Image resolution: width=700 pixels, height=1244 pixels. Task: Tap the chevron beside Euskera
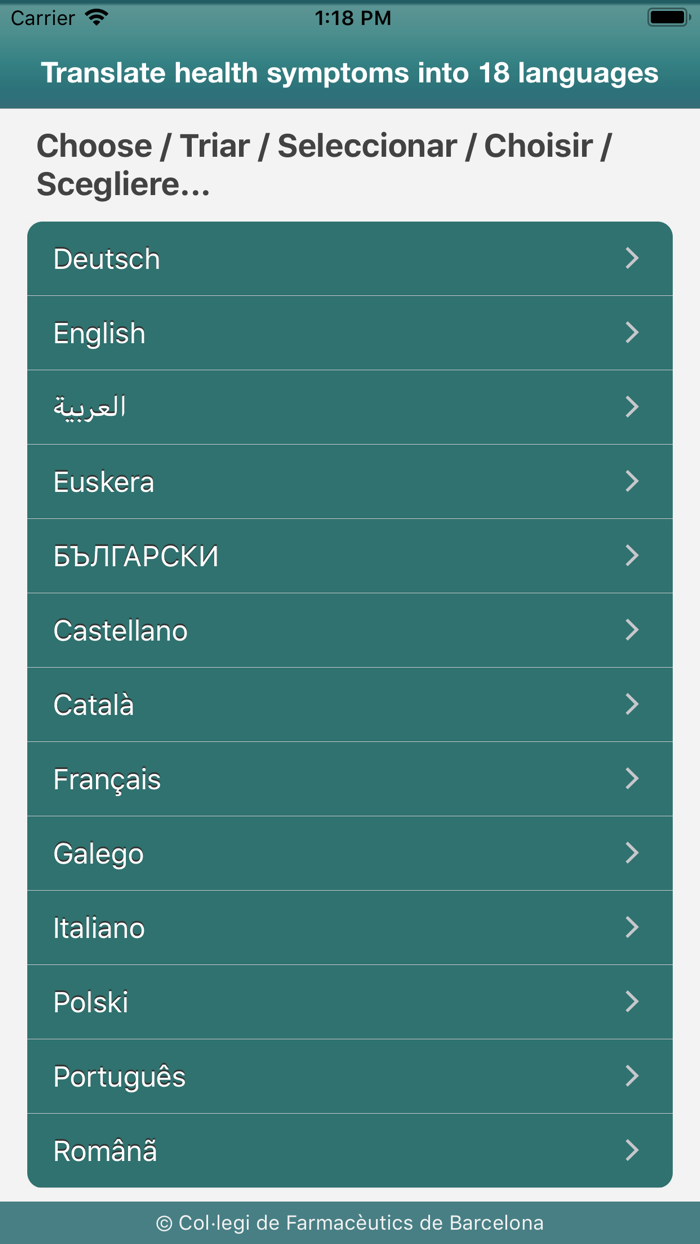[x=632, y=481]
